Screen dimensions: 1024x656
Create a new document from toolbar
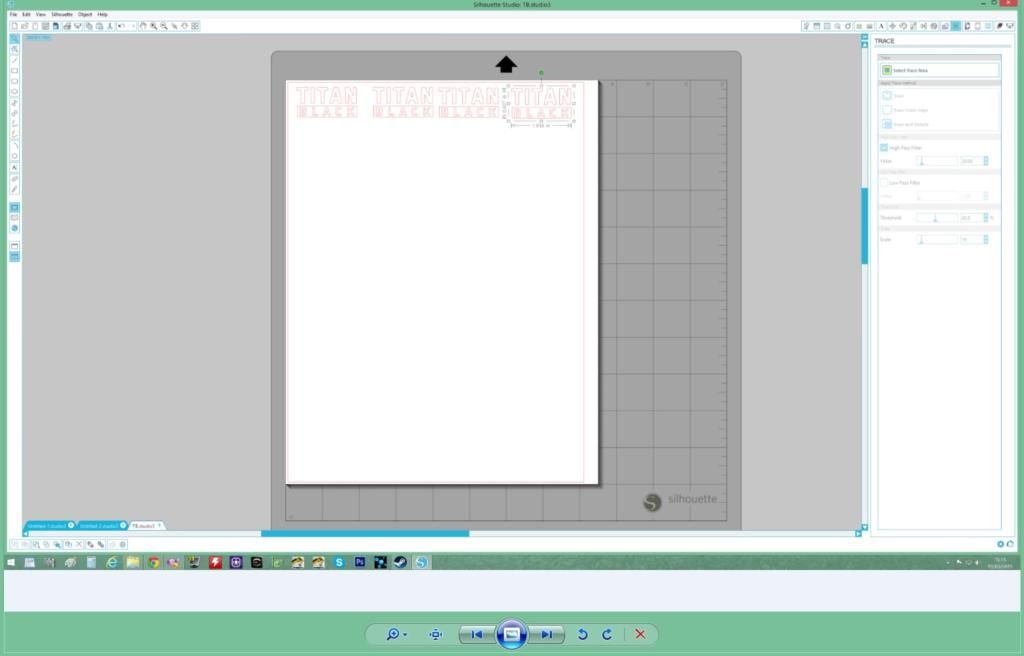click(14, 26)
